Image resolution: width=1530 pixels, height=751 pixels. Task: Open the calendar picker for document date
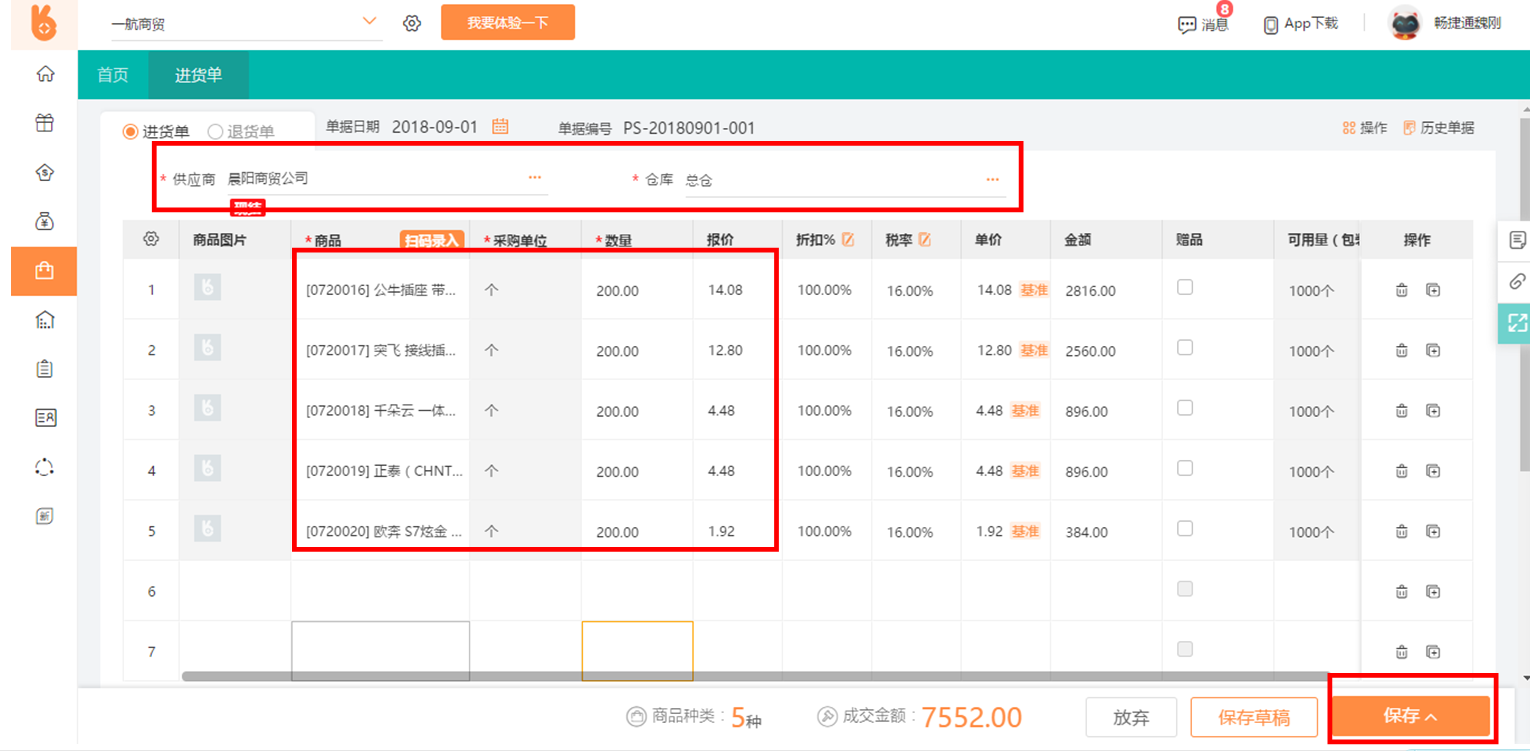pos(501,127)
